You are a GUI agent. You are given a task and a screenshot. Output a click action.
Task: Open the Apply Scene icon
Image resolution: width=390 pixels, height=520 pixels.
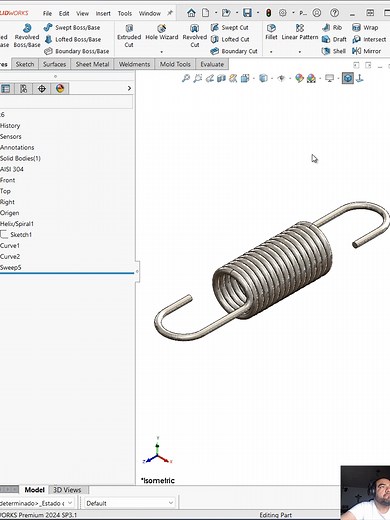click(311, 79)
